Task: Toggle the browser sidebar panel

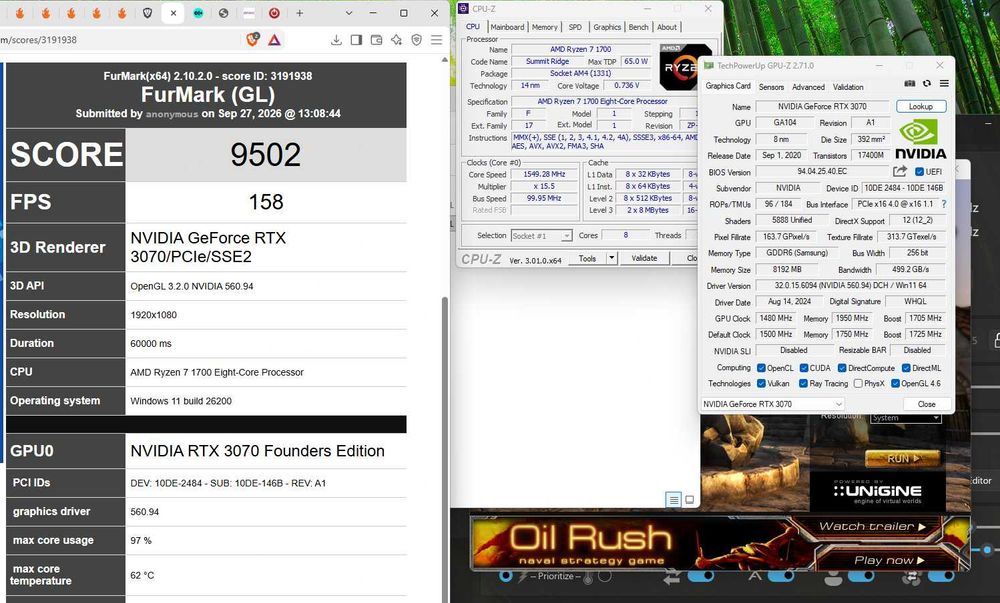Action: [x=357, y=40]
